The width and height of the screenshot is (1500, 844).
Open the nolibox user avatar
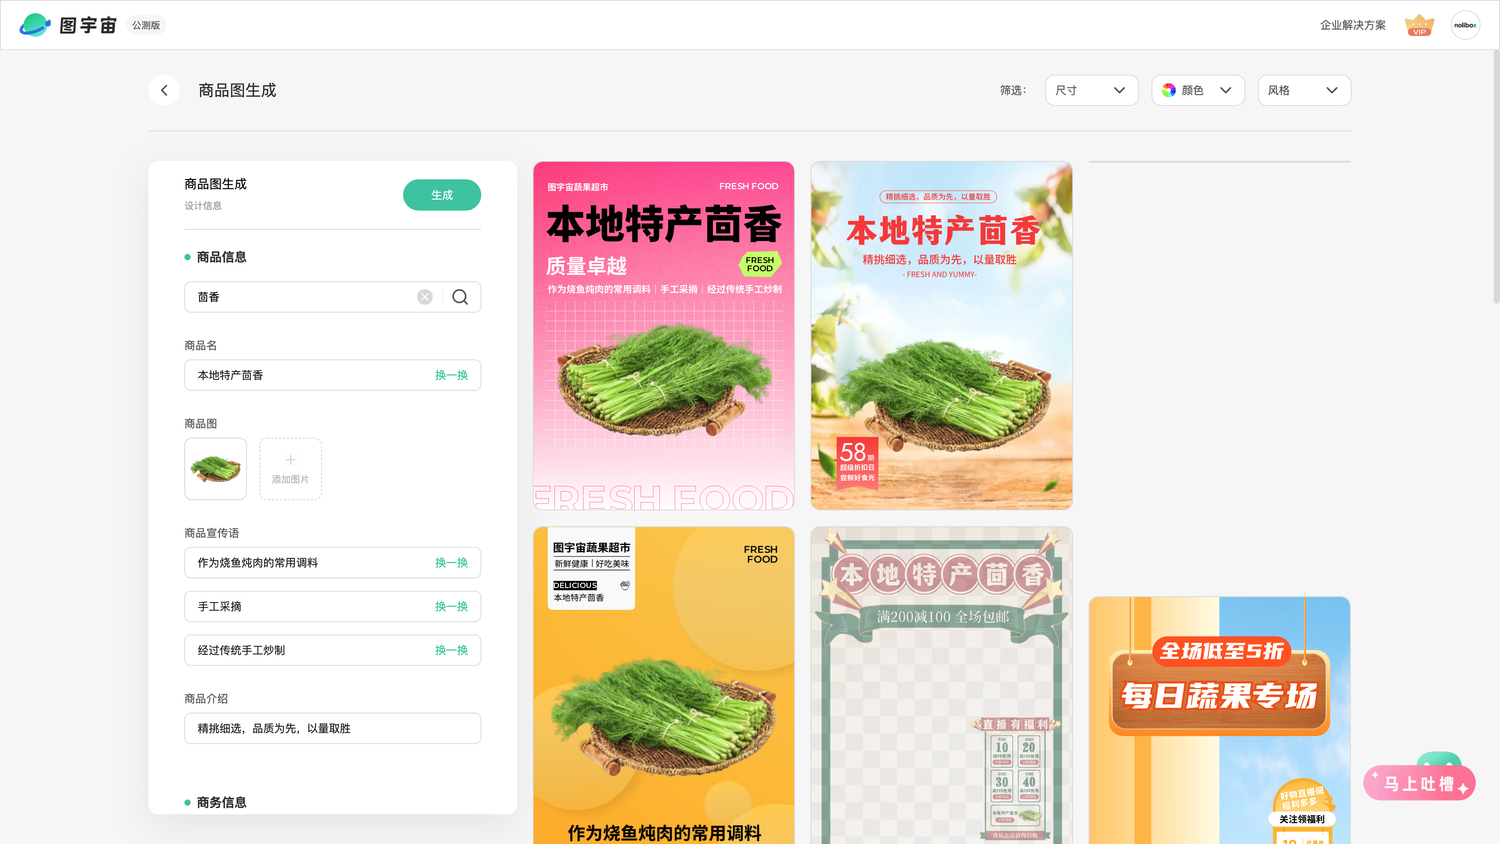point(1465,25)
